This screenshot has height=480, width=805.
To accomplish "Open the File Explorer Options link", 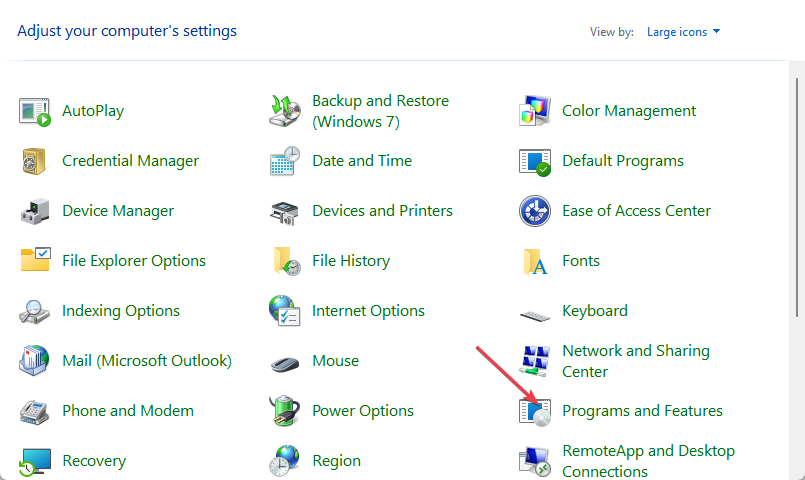I will coord(133,261).
